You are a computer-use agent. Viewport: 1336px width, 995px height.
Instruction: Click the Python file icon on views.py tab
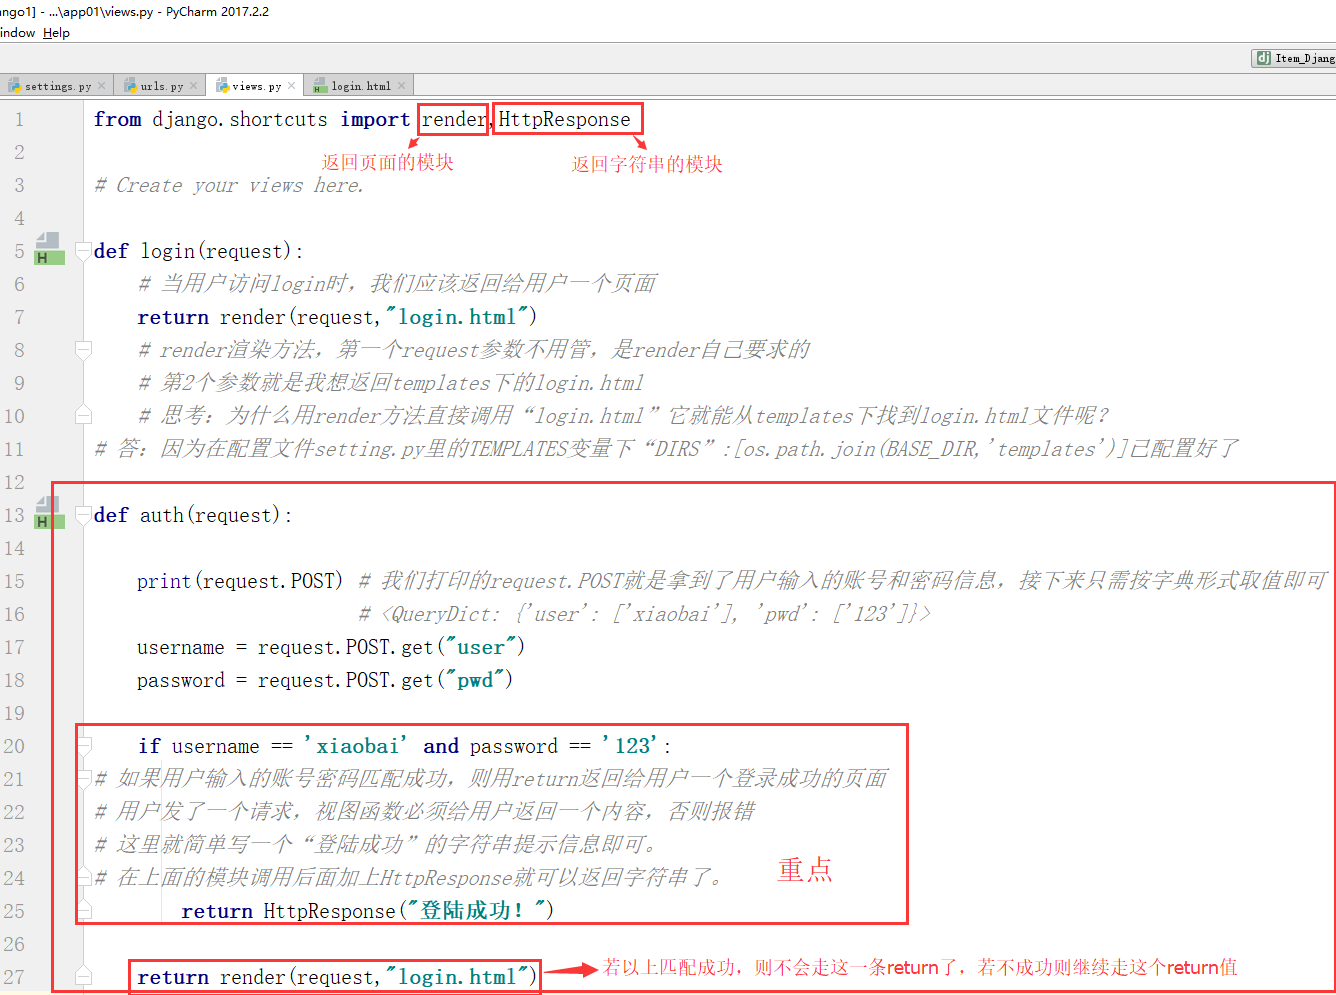222,86
